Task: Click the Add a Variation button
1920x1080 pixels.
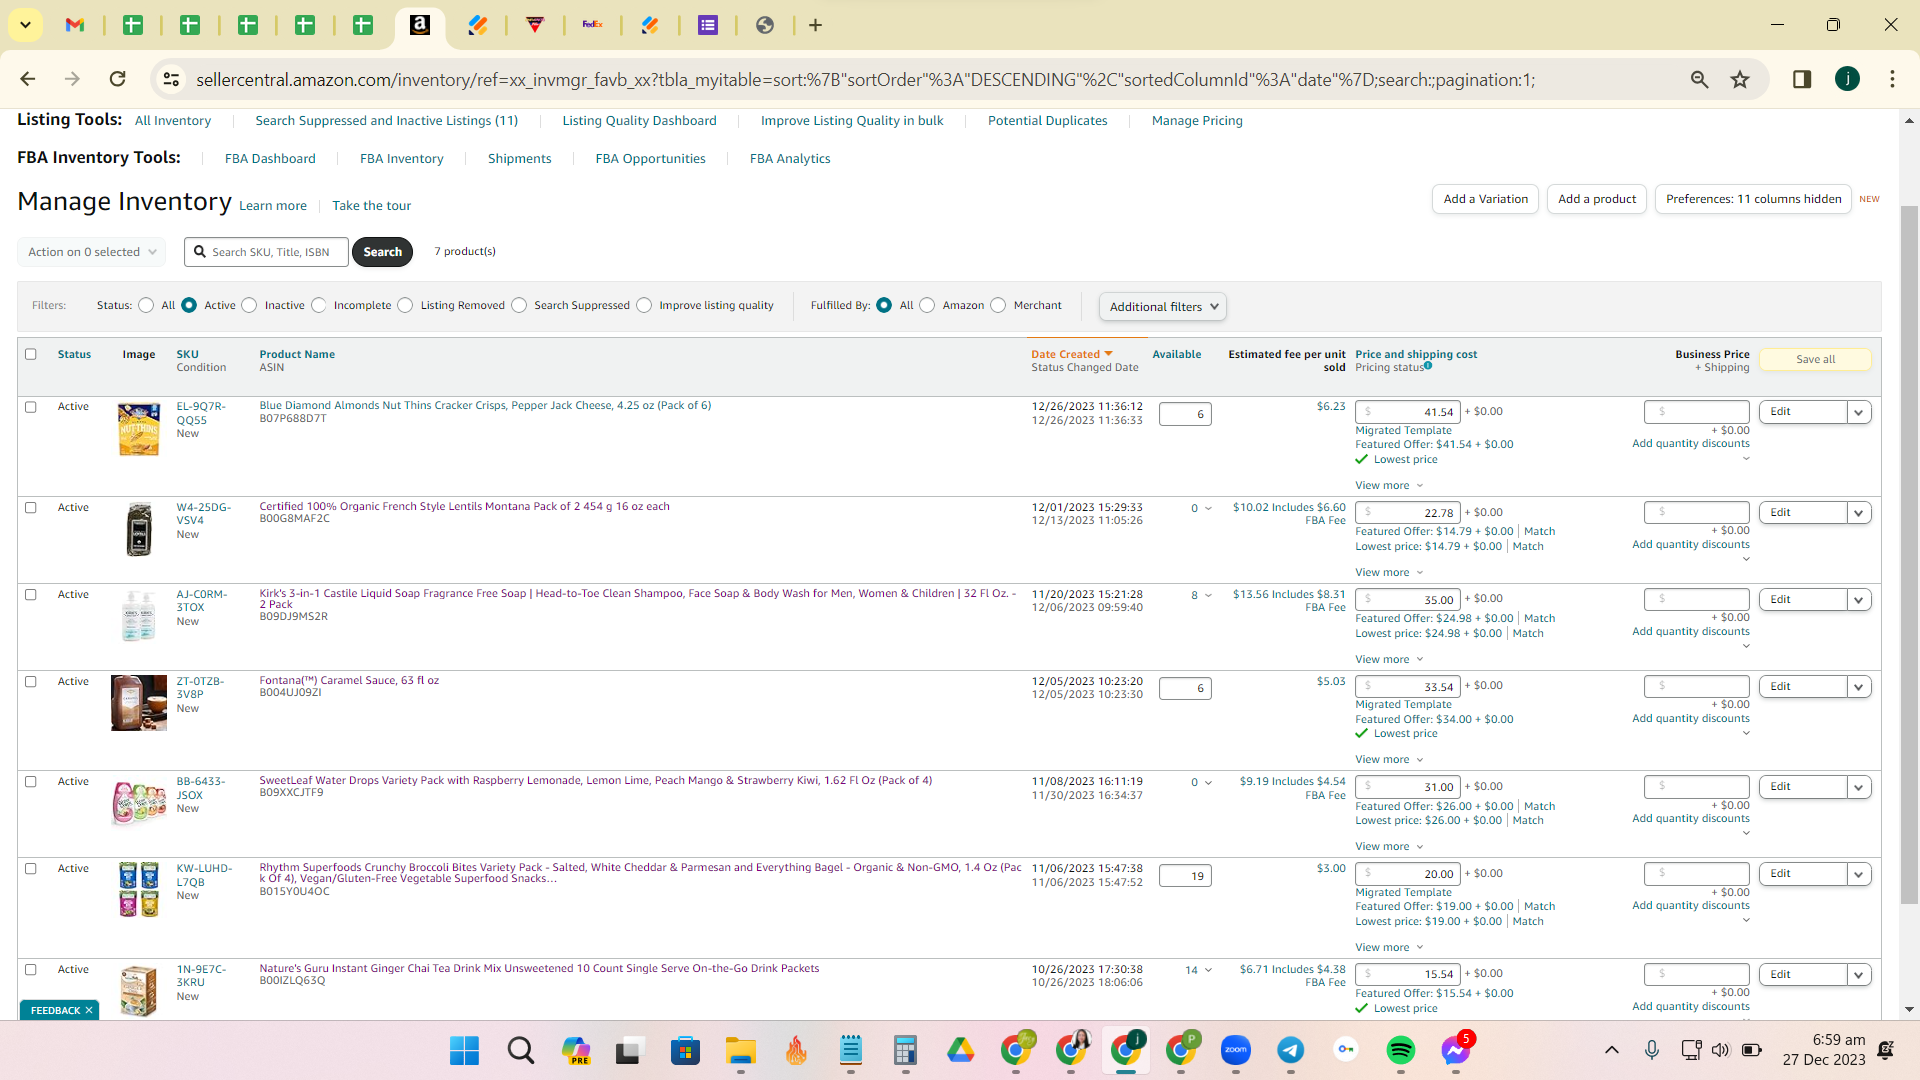Action: 1485,199
